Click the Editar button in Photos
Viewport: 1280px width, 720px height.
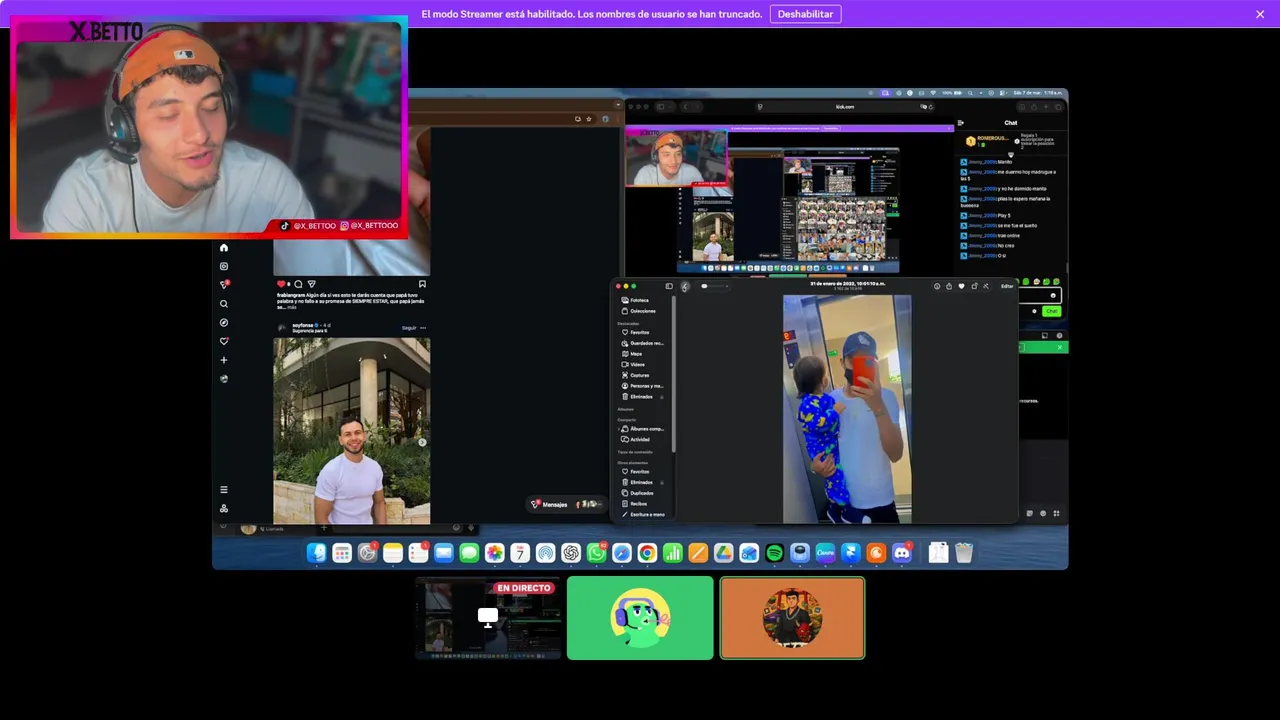pyautogui.click(x=1007, y=286)
